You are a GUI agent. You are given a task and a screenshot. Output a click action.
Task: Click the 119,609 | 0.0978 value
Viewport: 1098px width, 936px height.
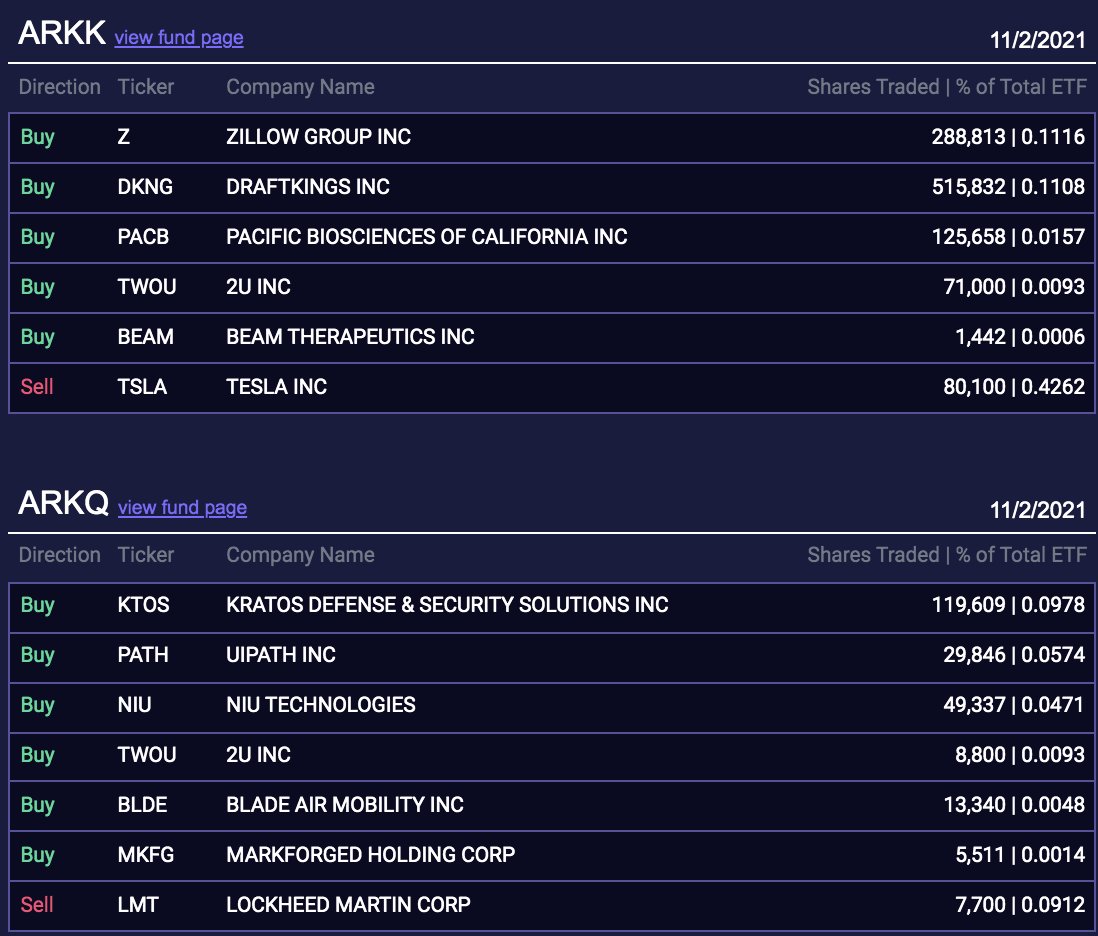point(1008,605)
